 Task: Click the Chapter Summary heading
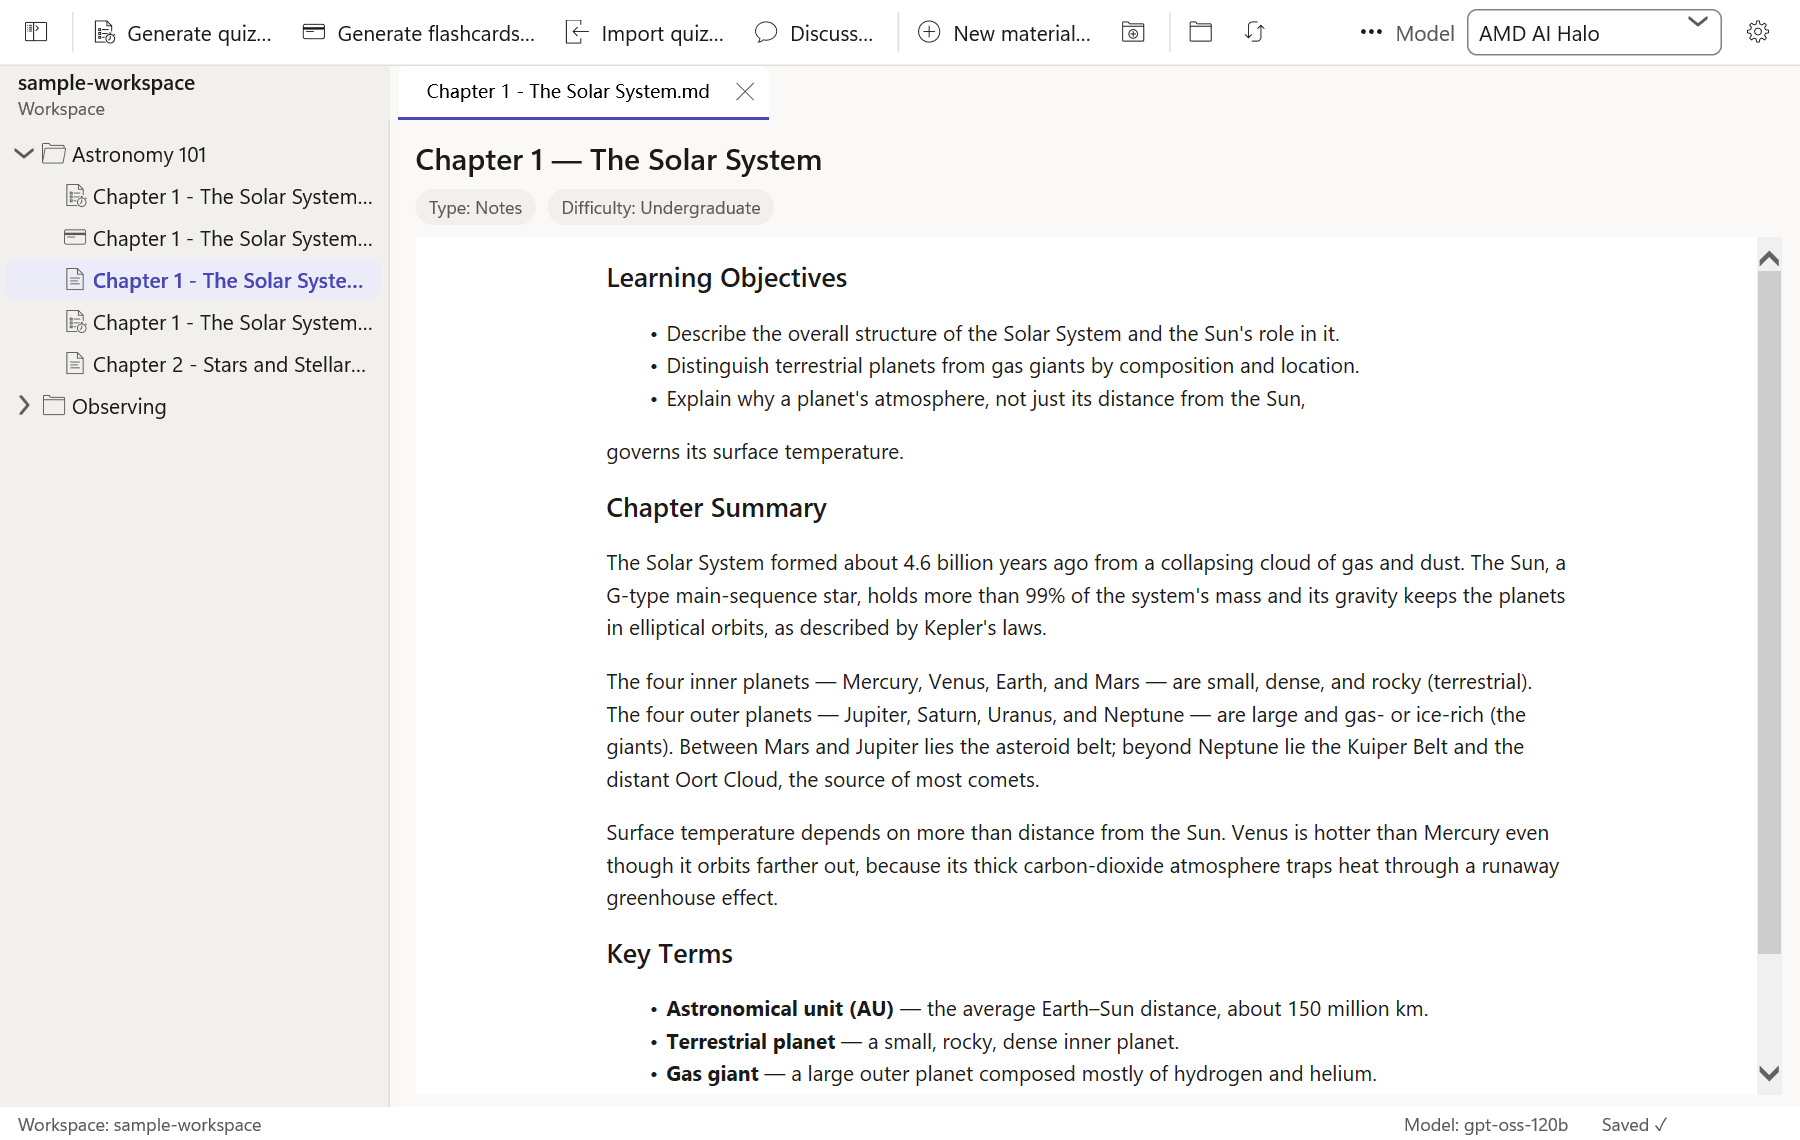[x=717, y=508]
